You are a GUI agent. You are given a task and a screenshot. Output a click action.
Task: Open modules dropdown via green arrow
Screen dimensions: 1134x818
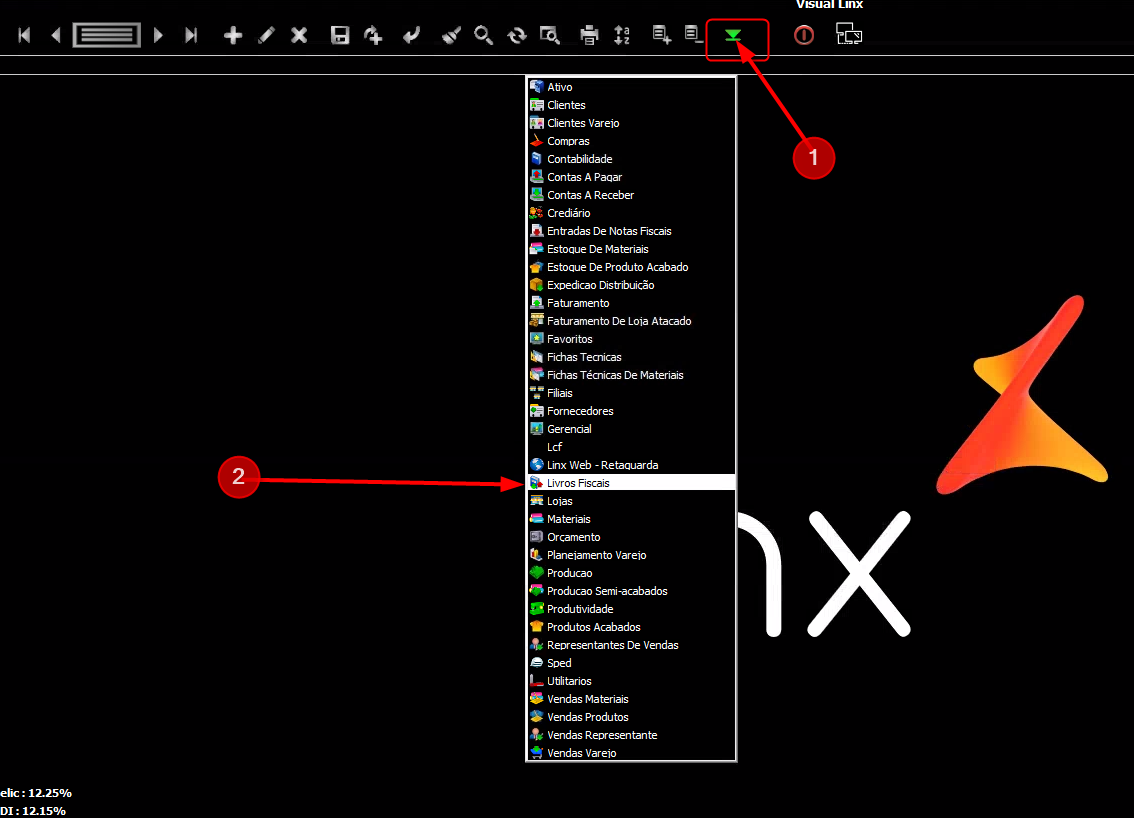tap(733, 35)
